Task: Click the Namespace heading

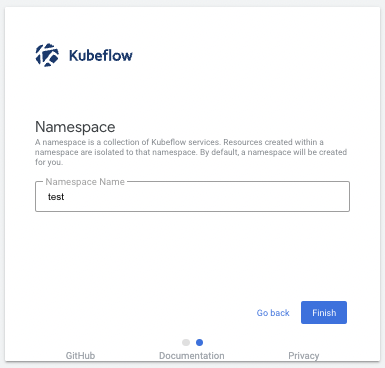Action: coord(75,127)
